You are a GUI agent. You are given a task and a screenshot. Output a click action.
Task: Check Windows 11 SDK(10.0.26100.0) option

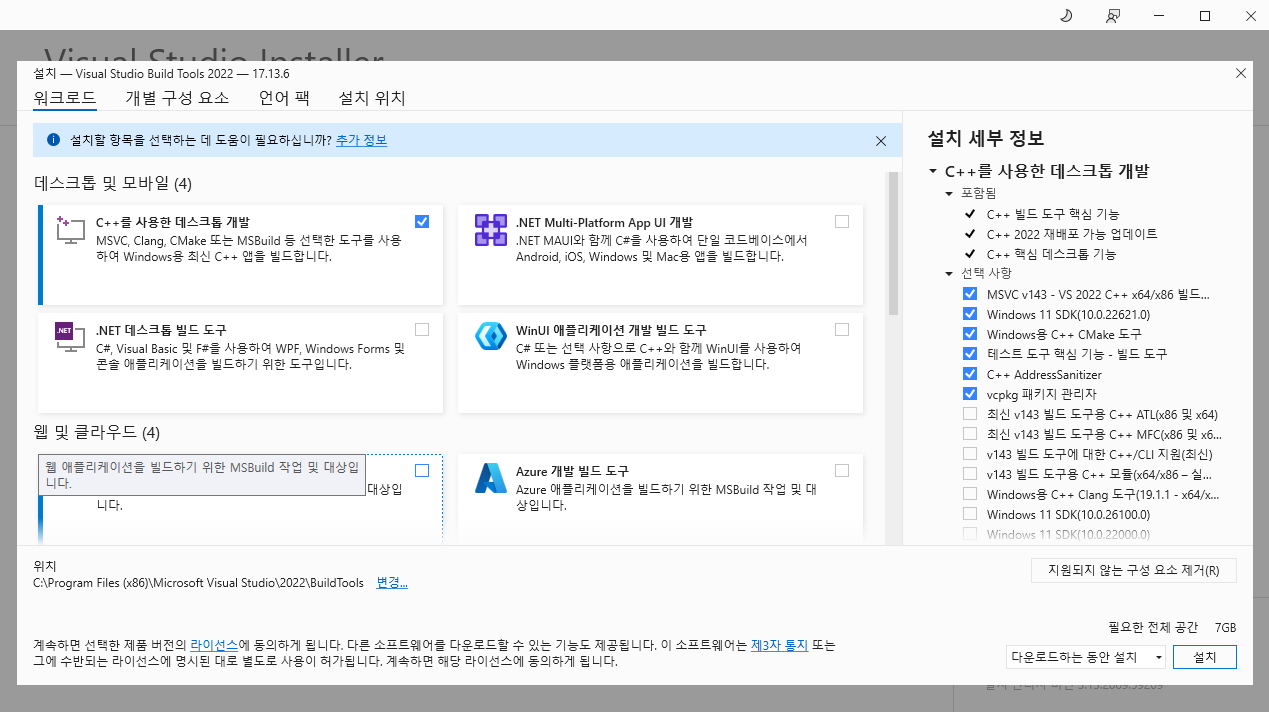[970, 514]
